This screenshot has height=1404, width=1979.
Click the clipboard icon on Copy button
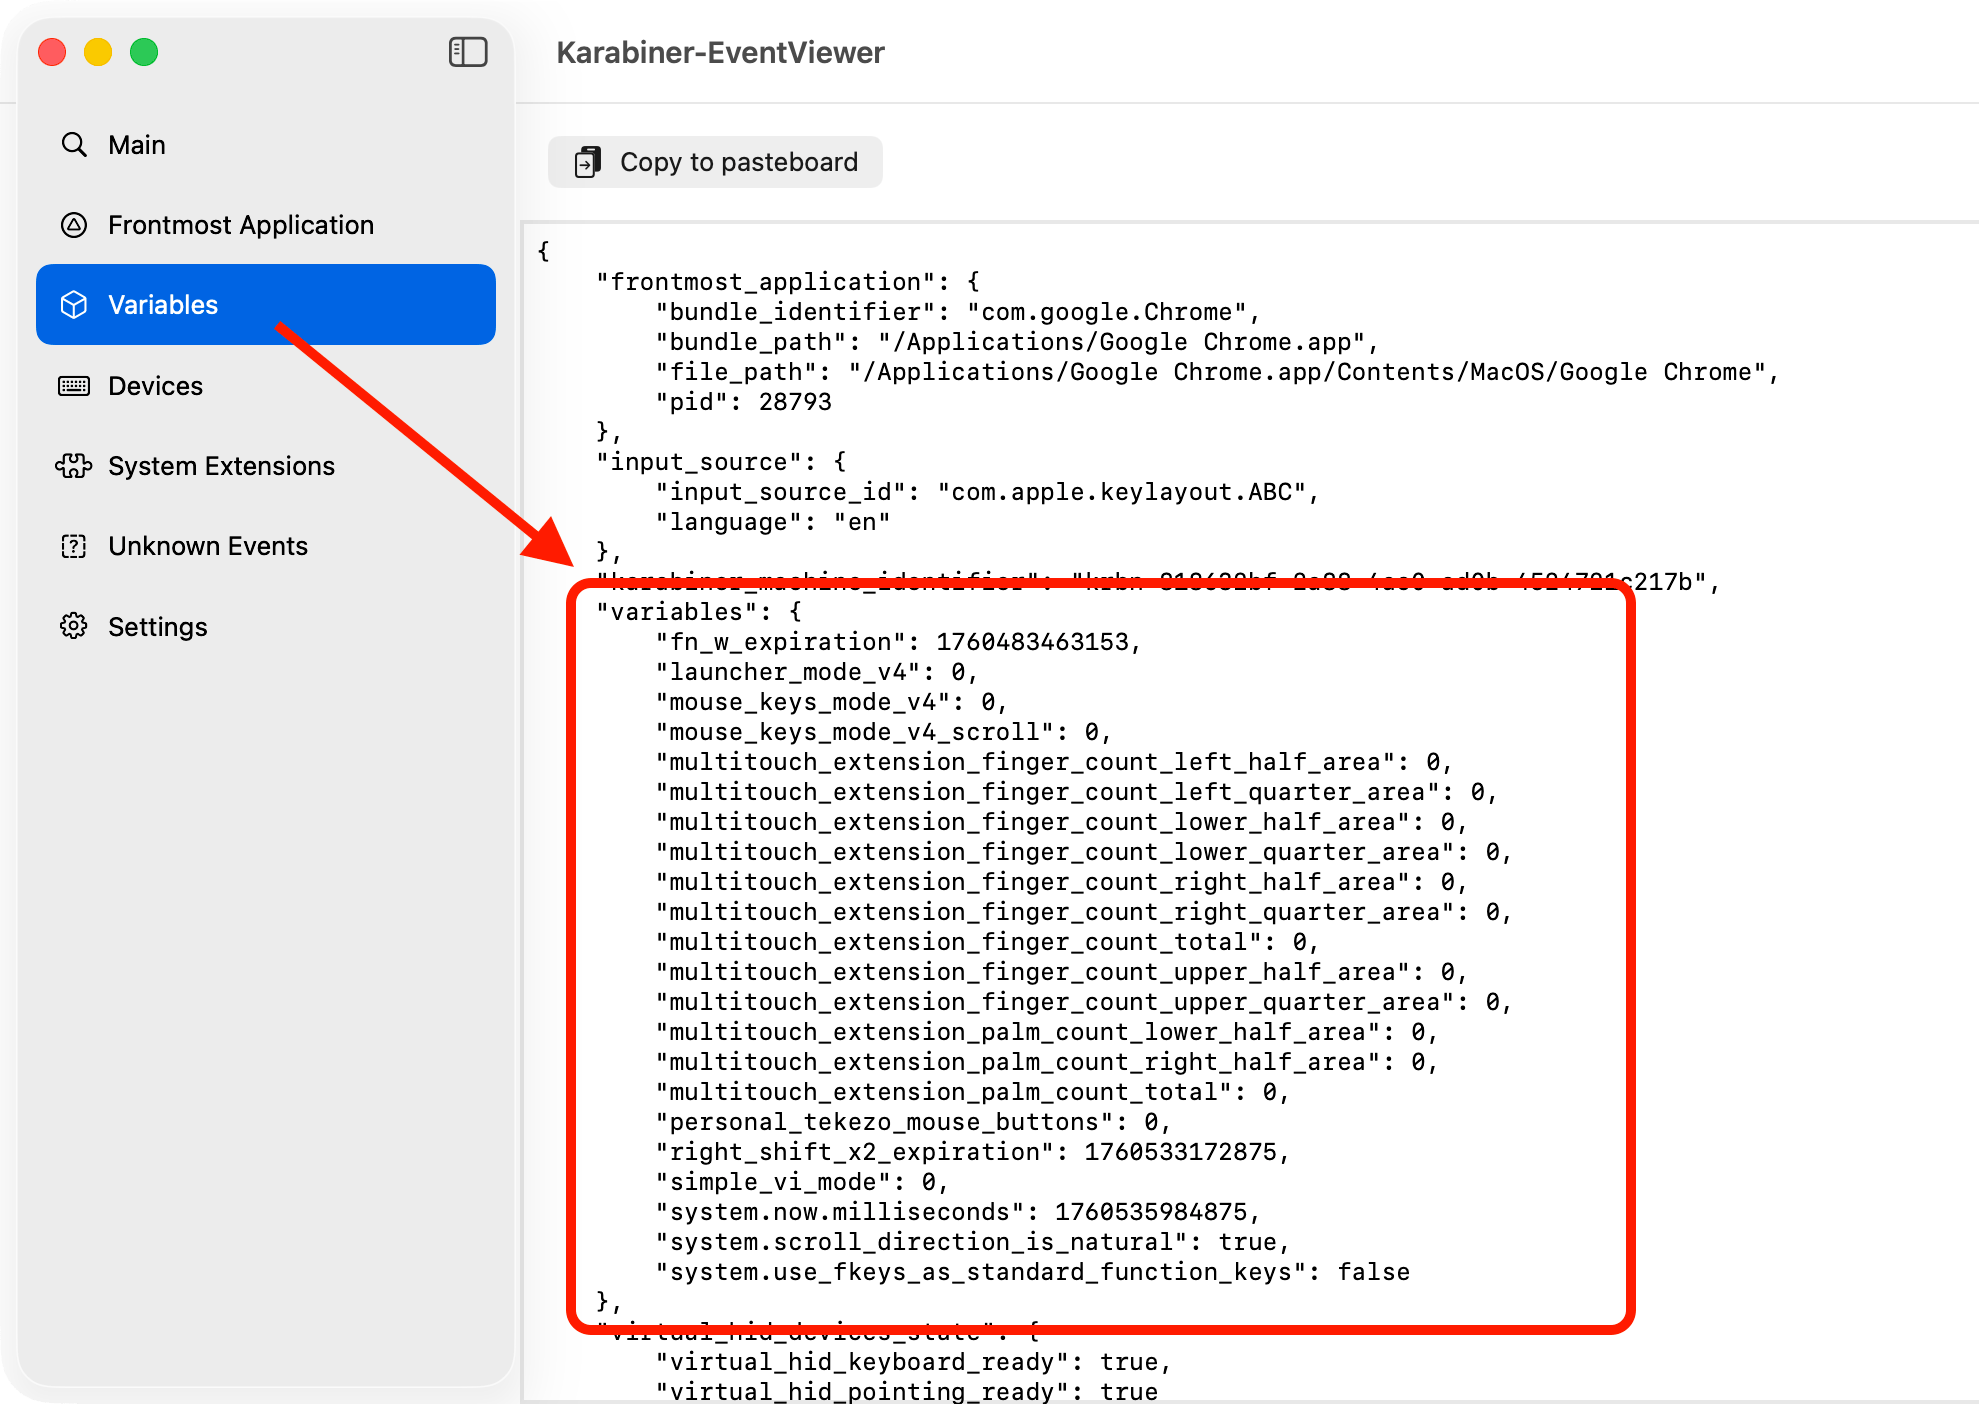click(586, 161)
